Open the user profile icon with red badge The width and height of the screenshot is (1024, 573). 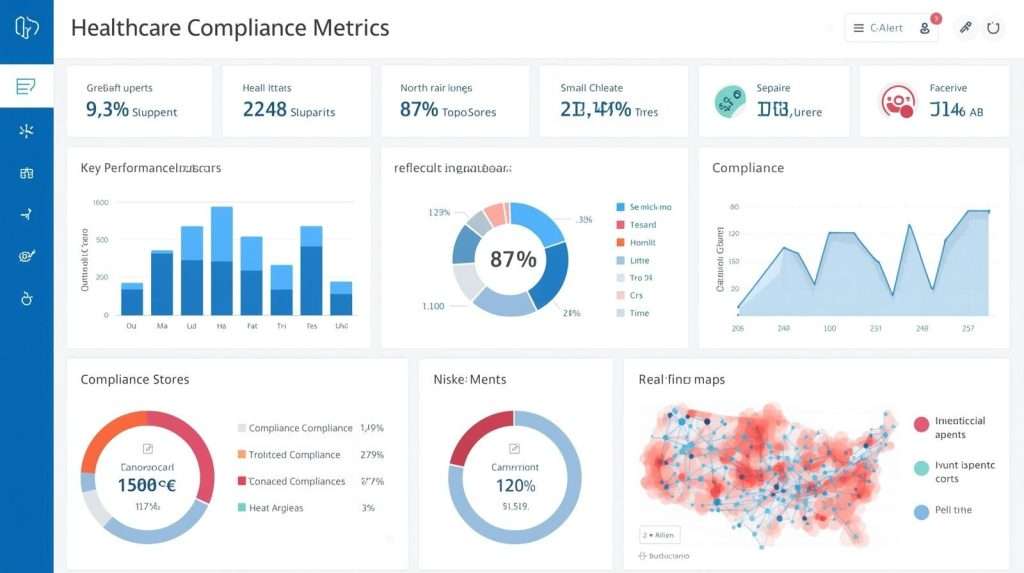tap(925, 28)
